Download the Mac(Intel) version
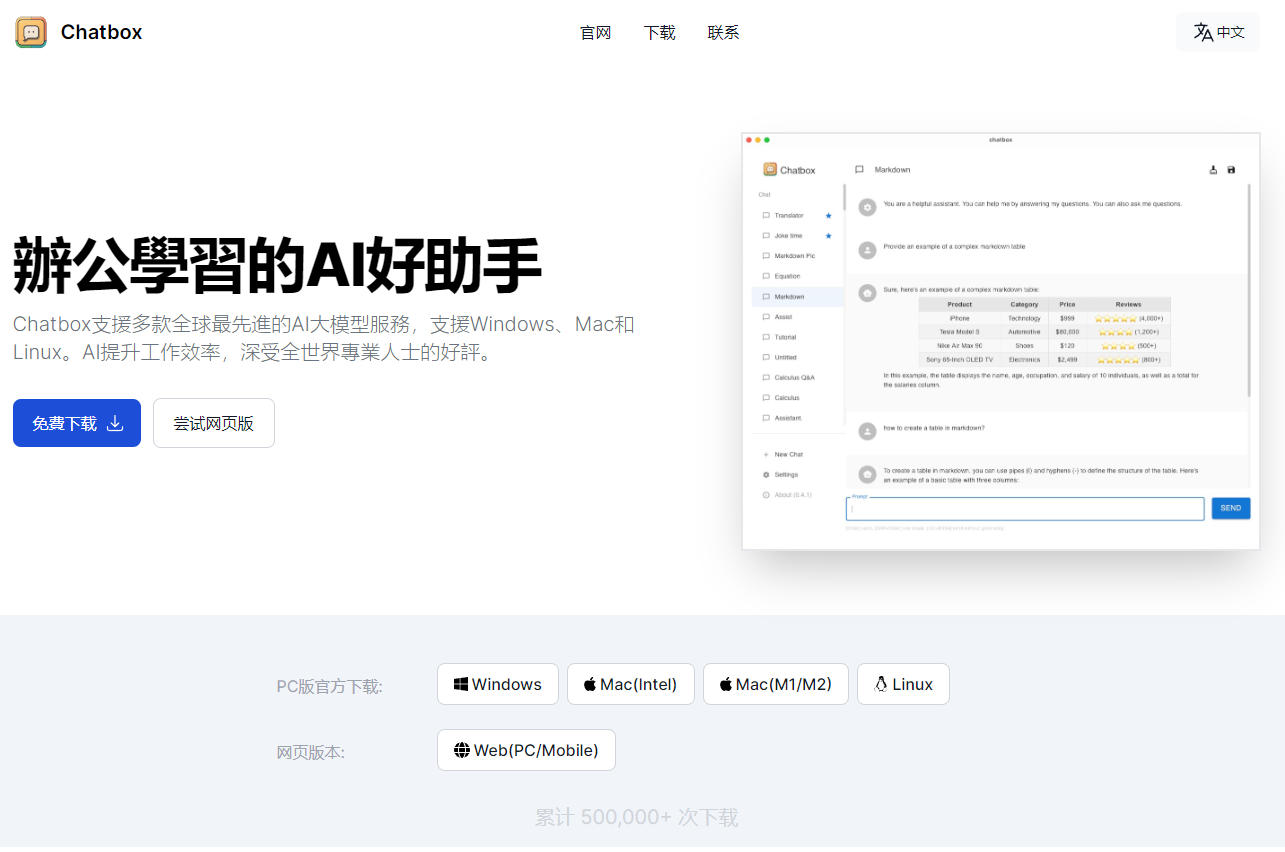 click(x=631, y=684)
